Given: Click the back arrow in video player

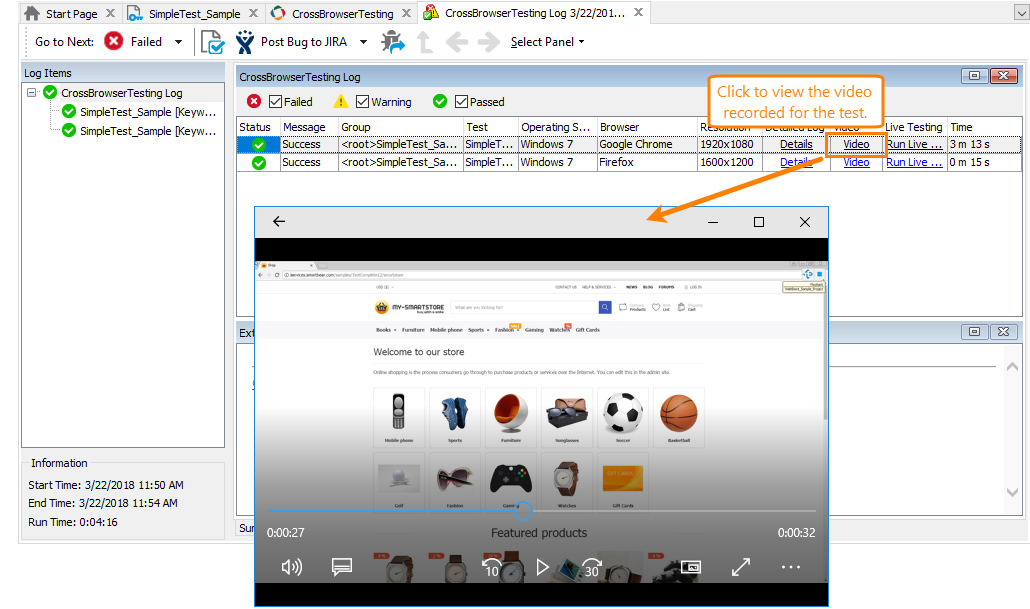Looking at the screenshot, I should click(x=279, y=221).
